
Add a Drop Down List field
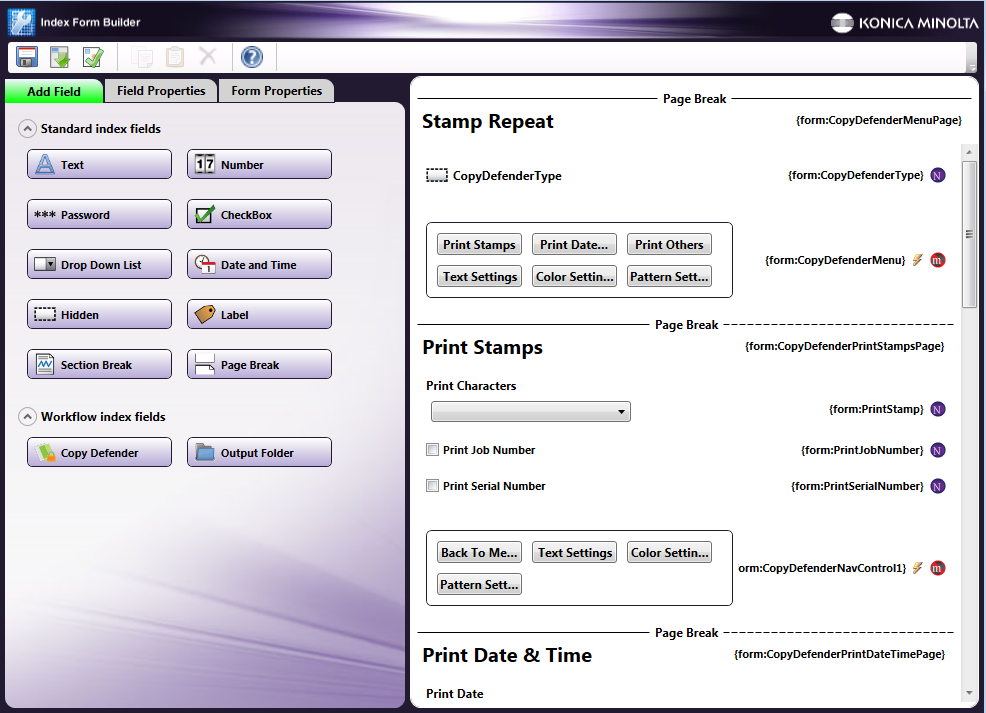pos(99,264)
